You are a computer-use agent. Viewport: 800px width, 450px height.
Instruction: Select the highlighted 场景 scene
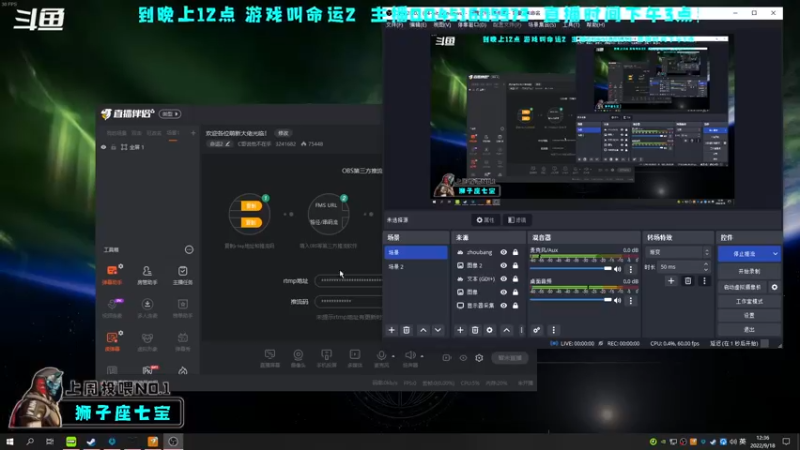click(x=416, y=252)
